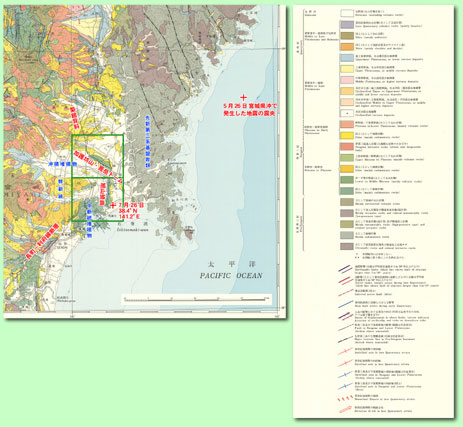The image size is (463, 427).
Task: Select the pale yellow terrace deposits swatch
Action: (x=347, y=69)
